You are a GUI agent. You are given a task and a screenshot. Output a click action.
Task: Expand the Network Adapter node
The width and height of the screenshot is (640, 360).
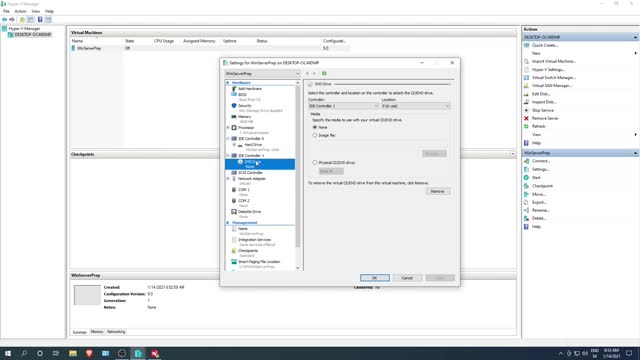(228, 179)
